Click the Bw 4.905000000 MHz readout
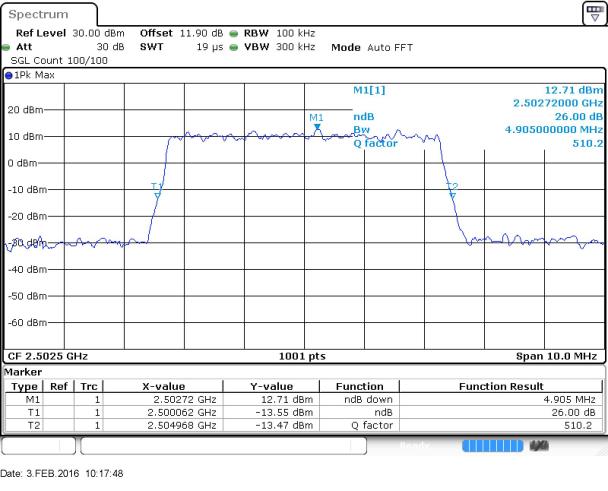Image resolution: width=608 pixels, height=491 pixels. click(554, 130)
